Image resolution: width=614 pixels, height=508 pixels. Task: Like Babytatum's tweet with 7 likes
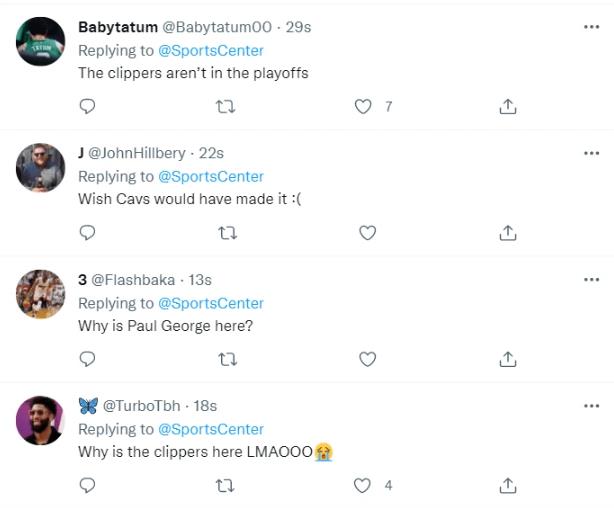click(364, 106)
